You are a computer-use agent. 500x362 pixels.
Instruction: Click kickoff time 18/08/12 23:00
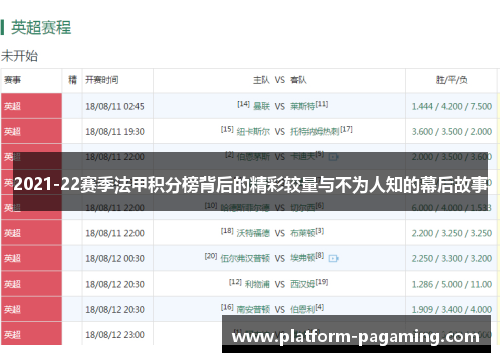[115, 335]
